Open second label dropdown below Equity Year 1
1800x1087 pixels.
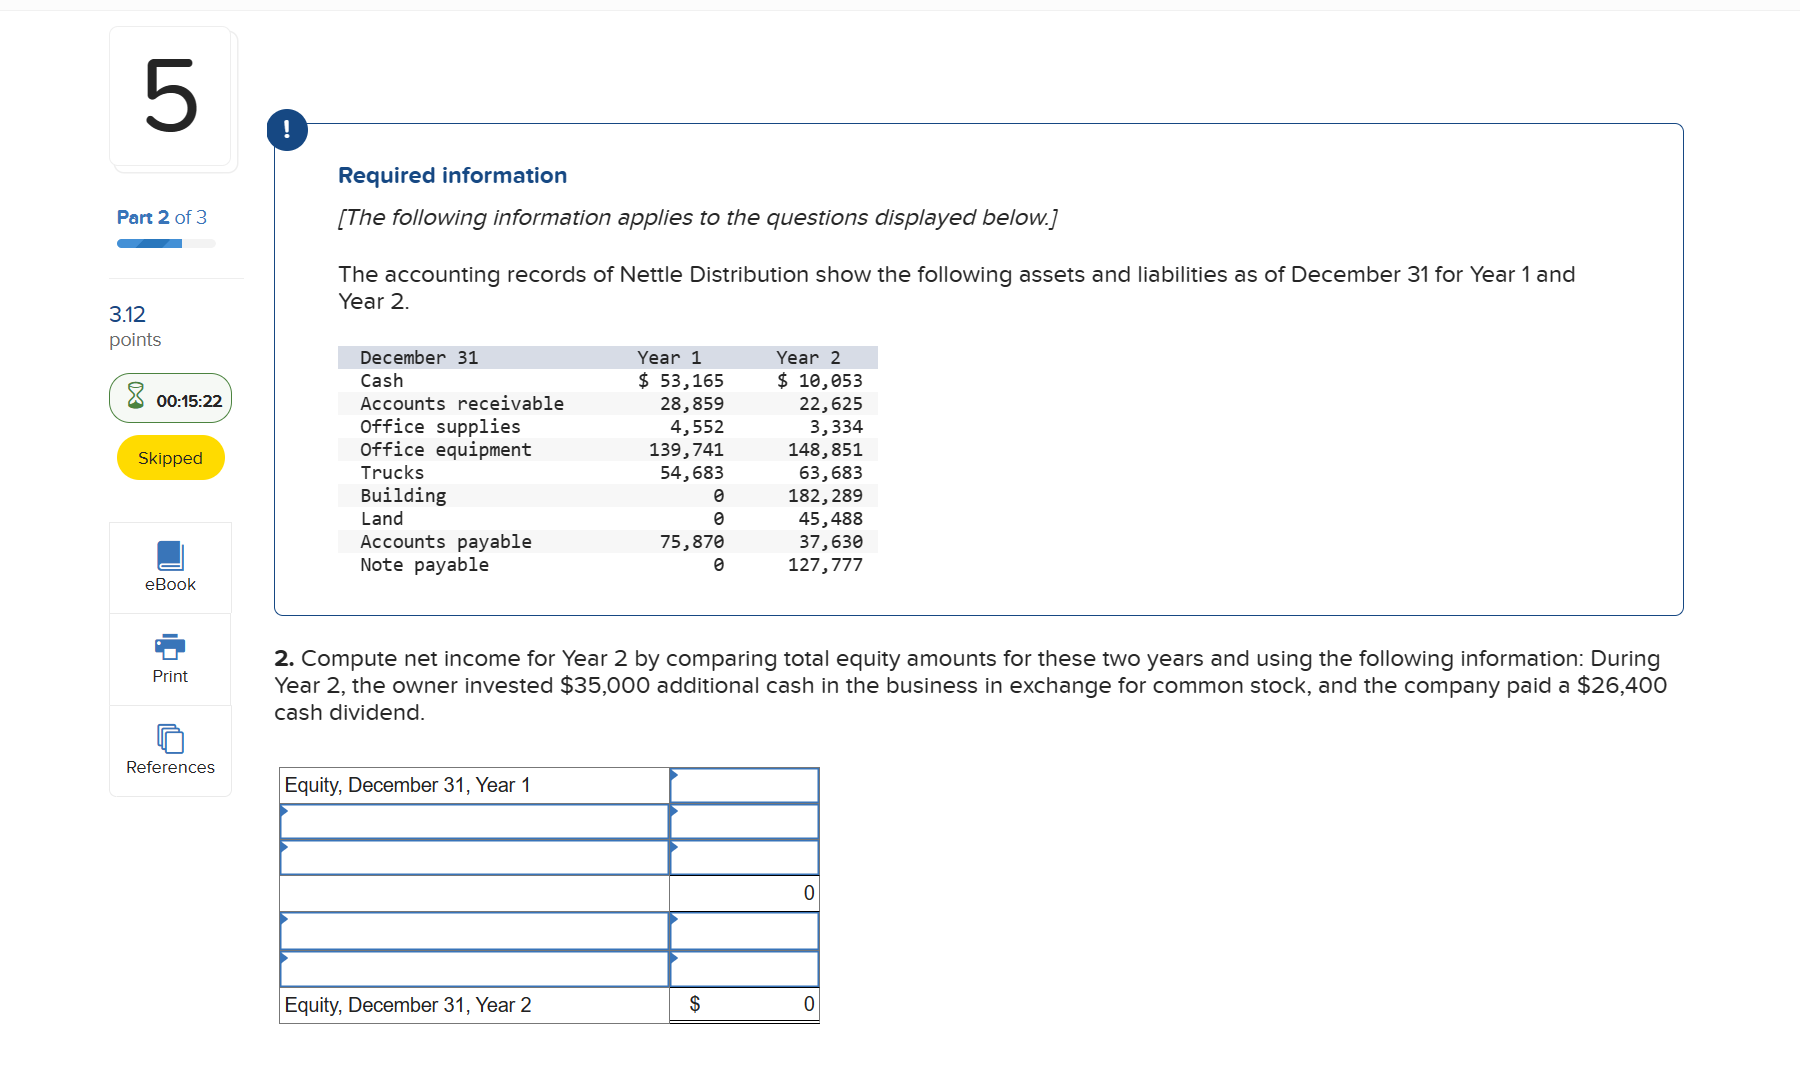(x=474, y=858)
